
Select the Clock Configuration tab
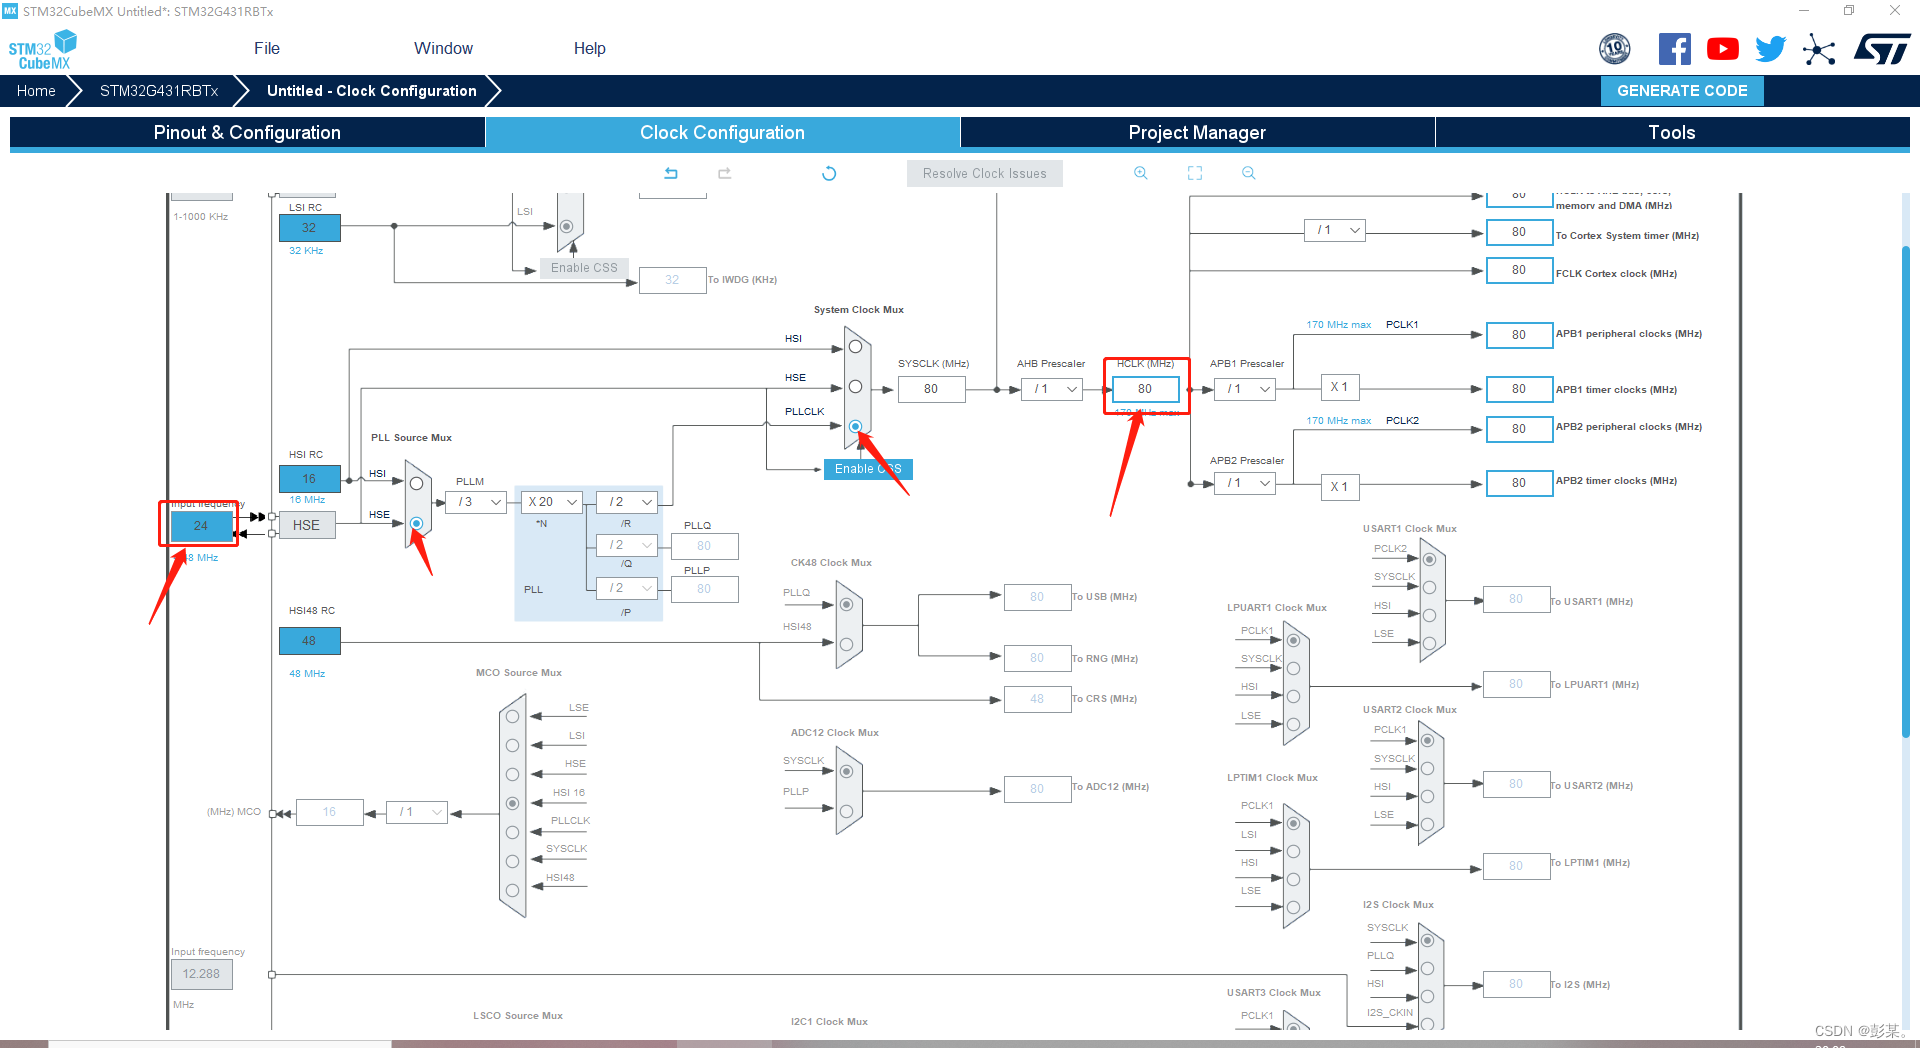point(722,133)
